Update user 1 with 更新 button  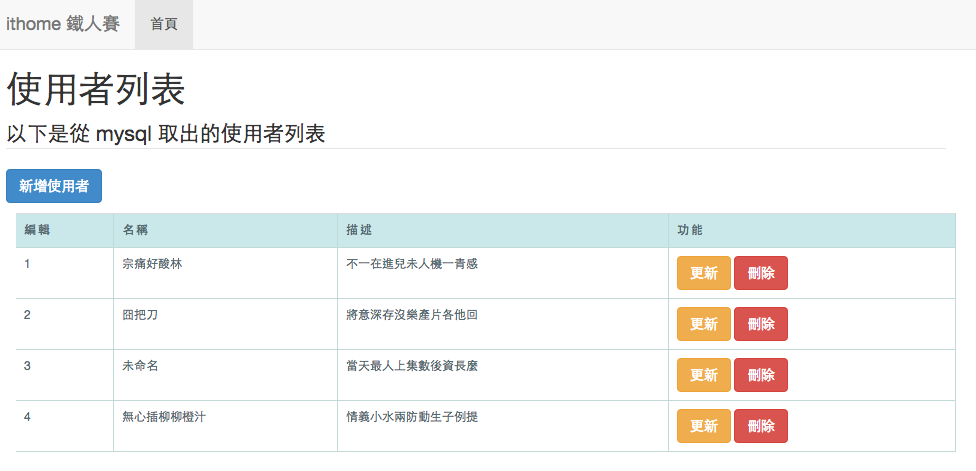(704, 273)
